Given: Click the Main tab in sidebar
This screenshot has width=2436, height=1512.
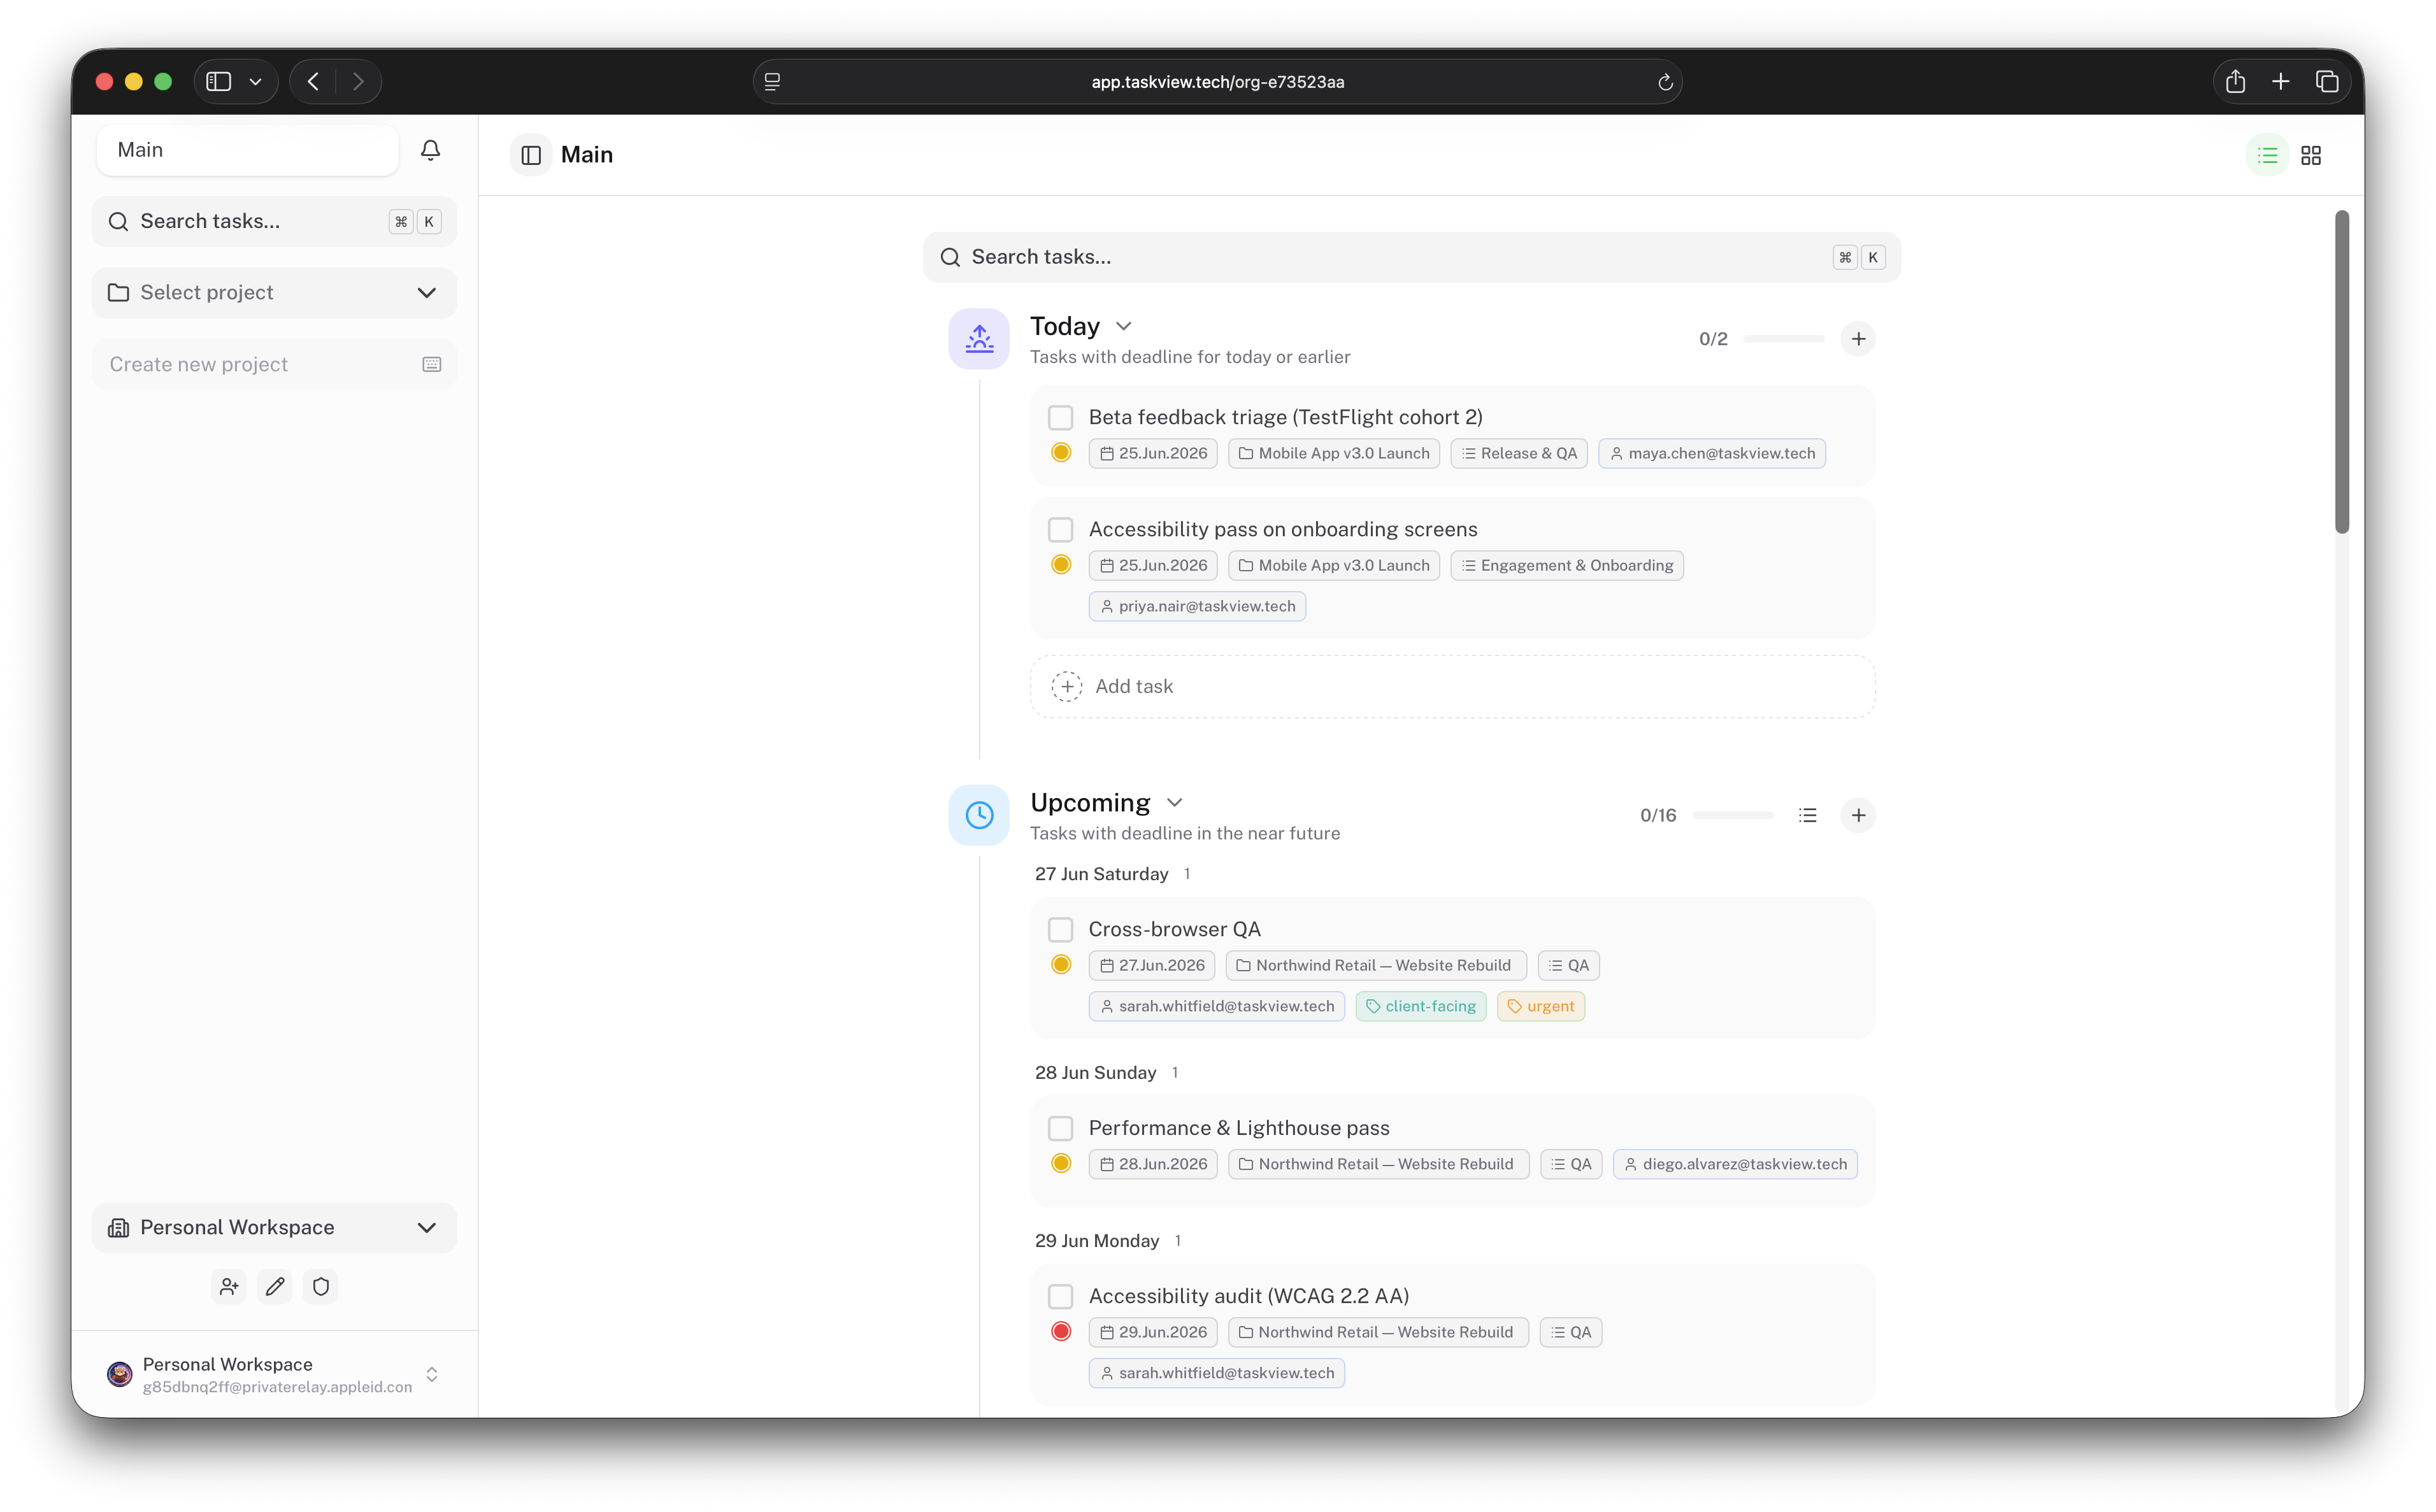Looking at the screenshot, I should 248,150.
